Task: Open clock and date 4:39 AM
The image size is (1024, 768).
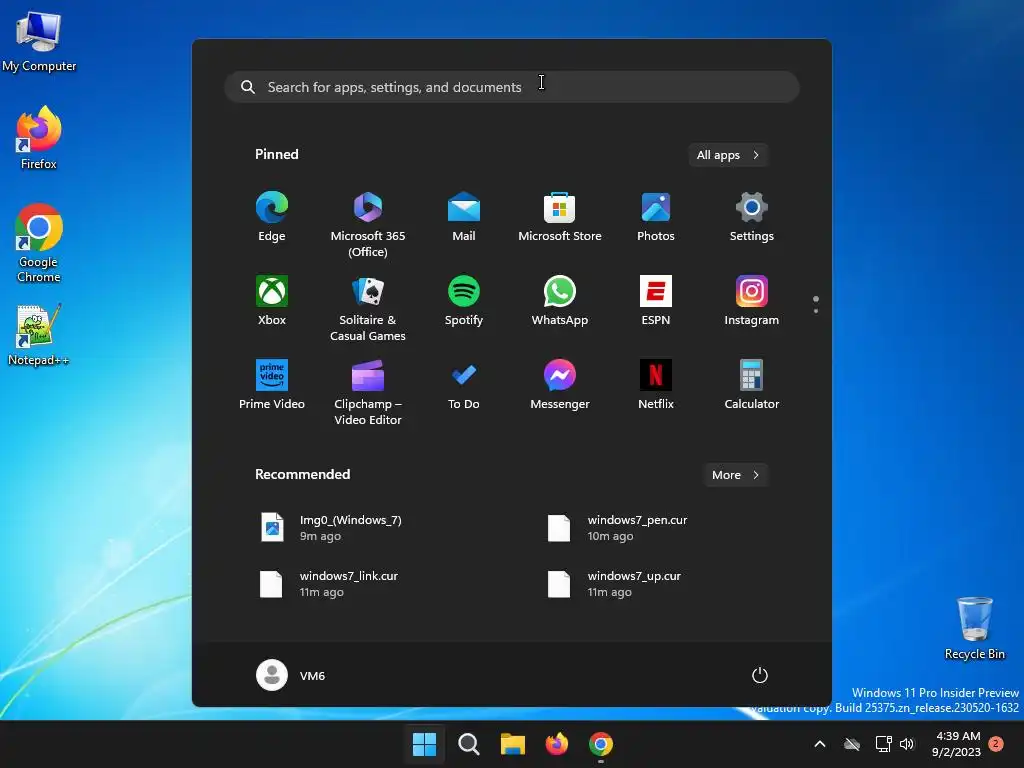Action: (x=956, y=744)
